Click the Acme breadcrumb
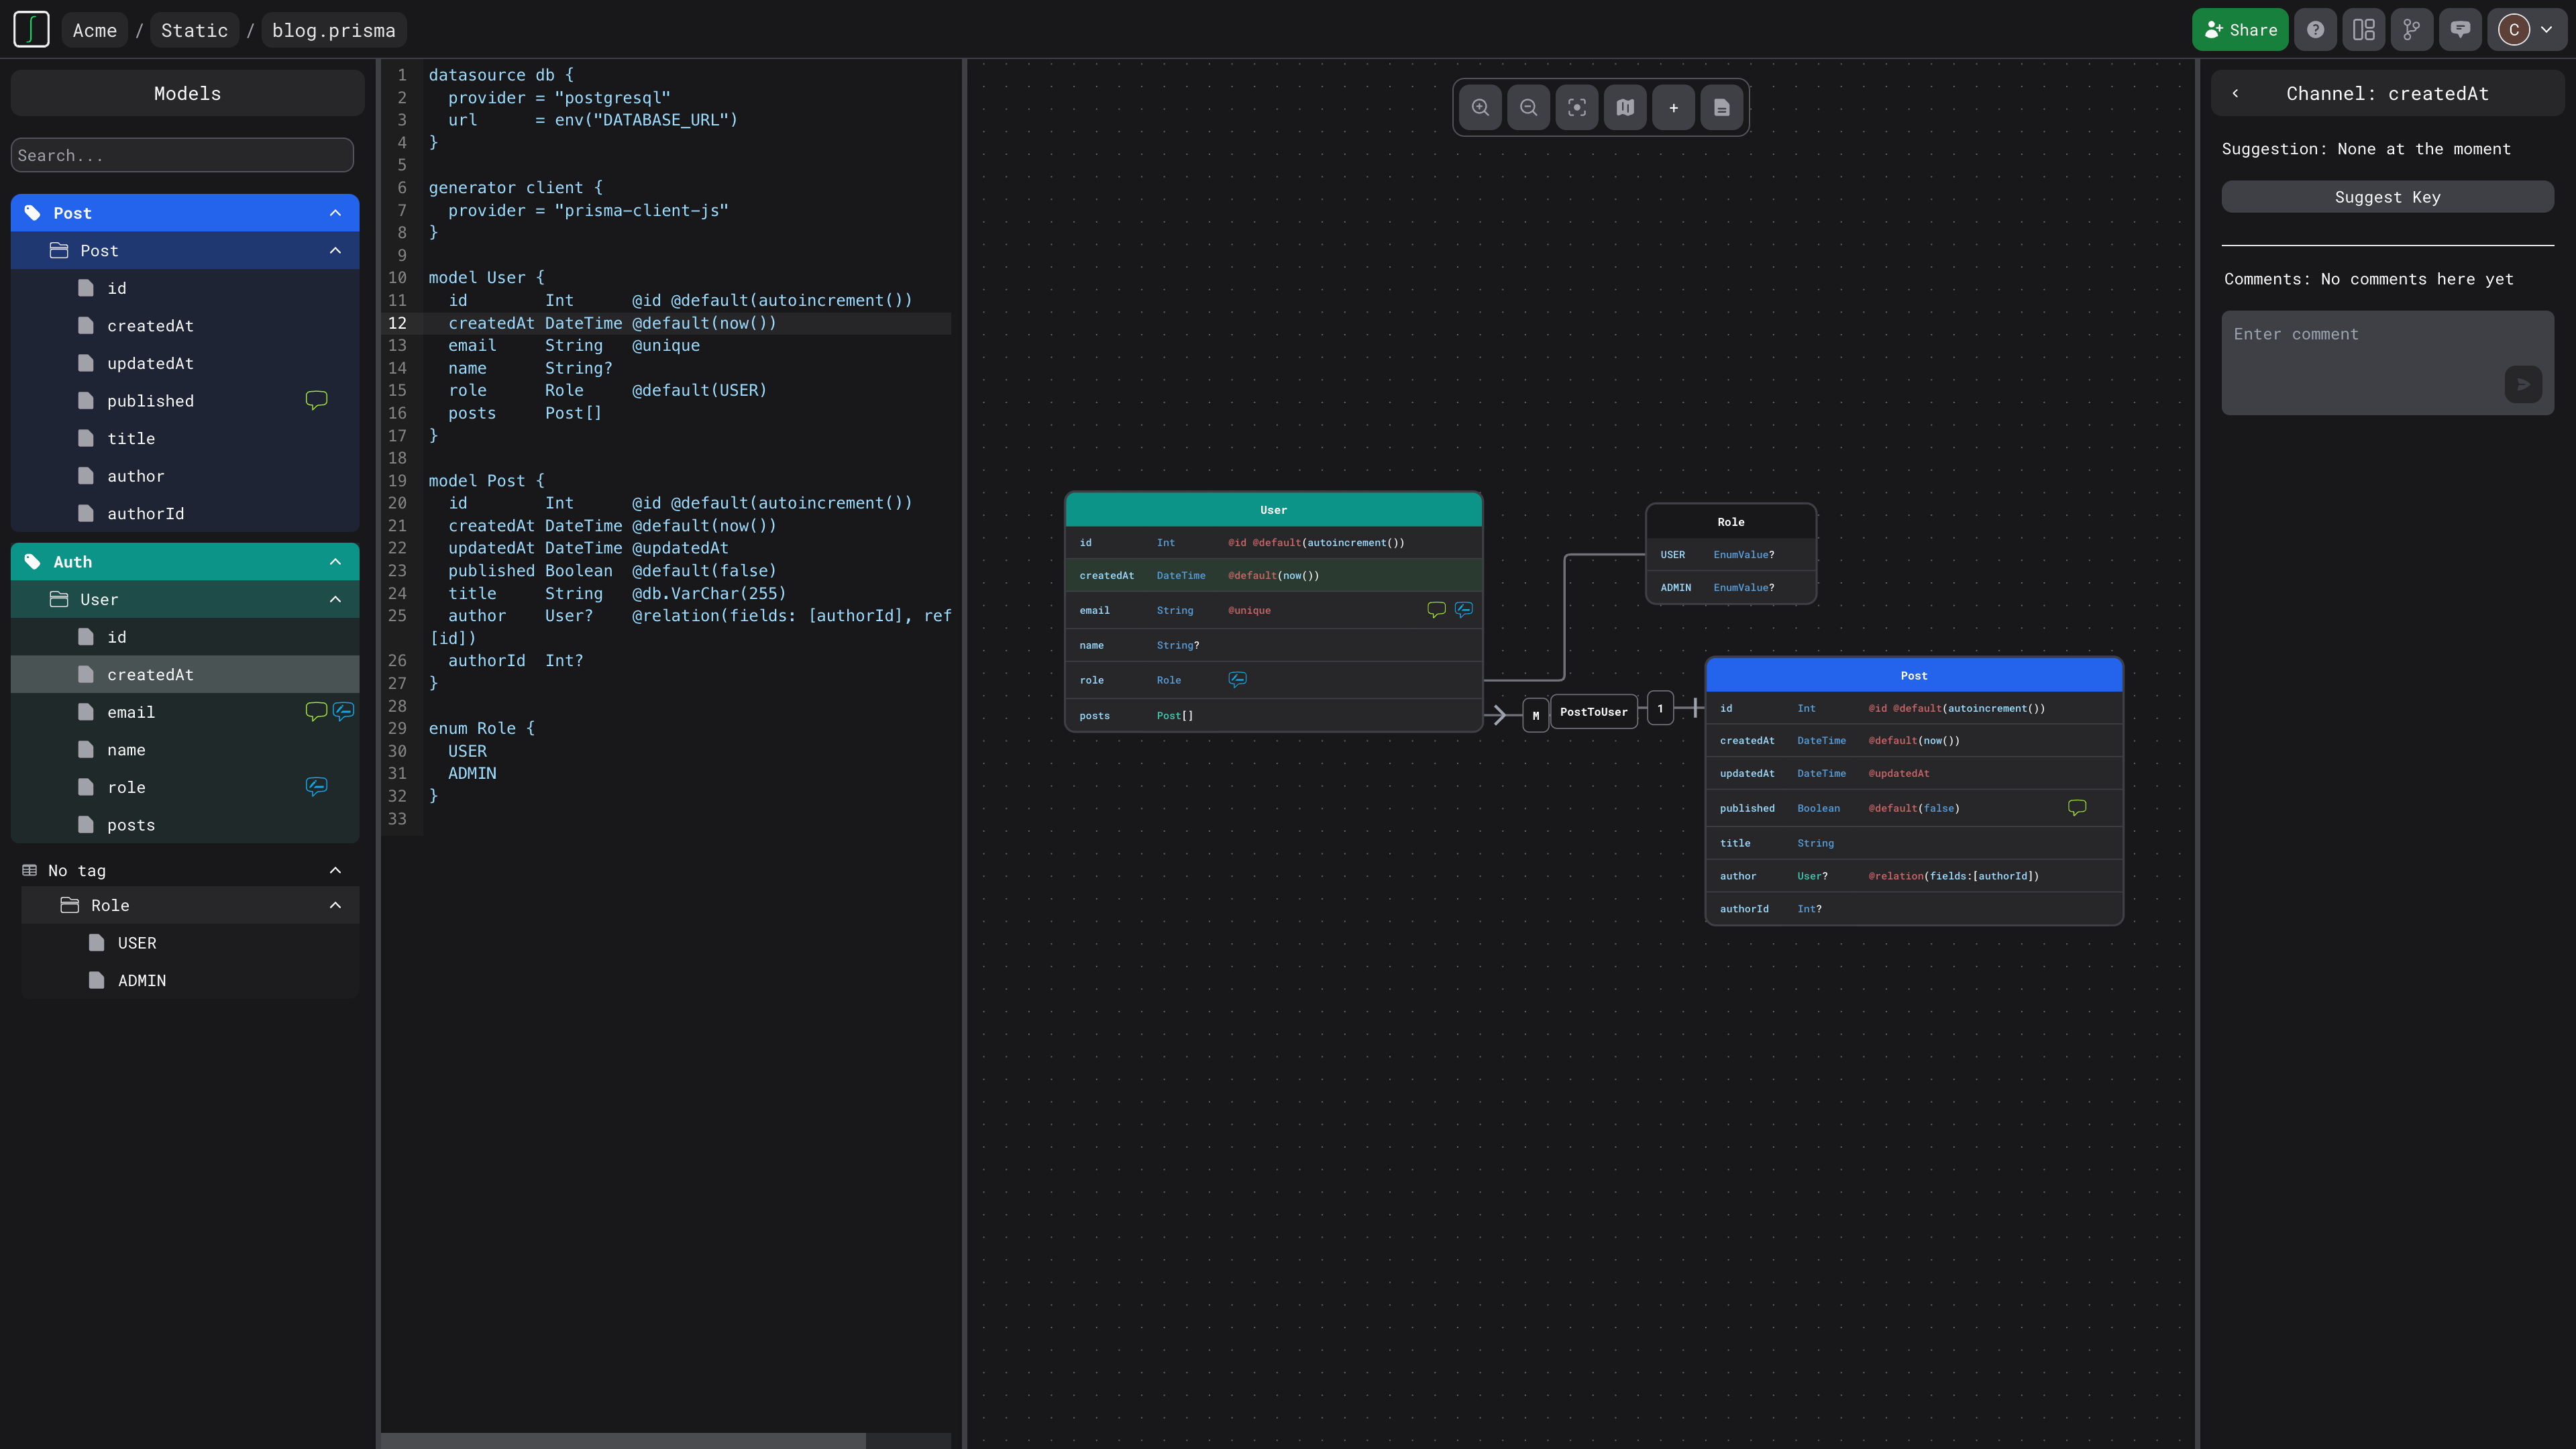This screenshot has height=1449, width=2576. (95, 30)
